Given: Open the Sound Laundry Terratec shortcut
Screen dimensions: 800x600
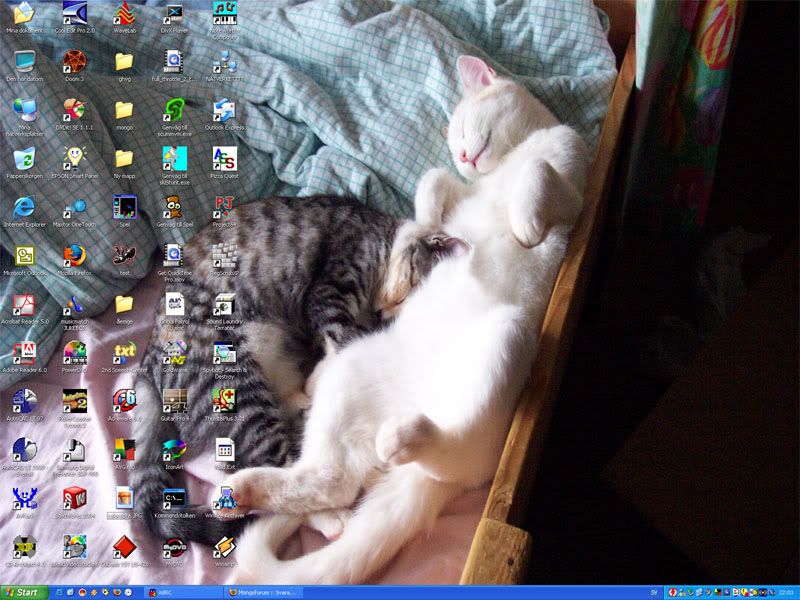Looking at the screenshot, I should [x=224, y=305].
